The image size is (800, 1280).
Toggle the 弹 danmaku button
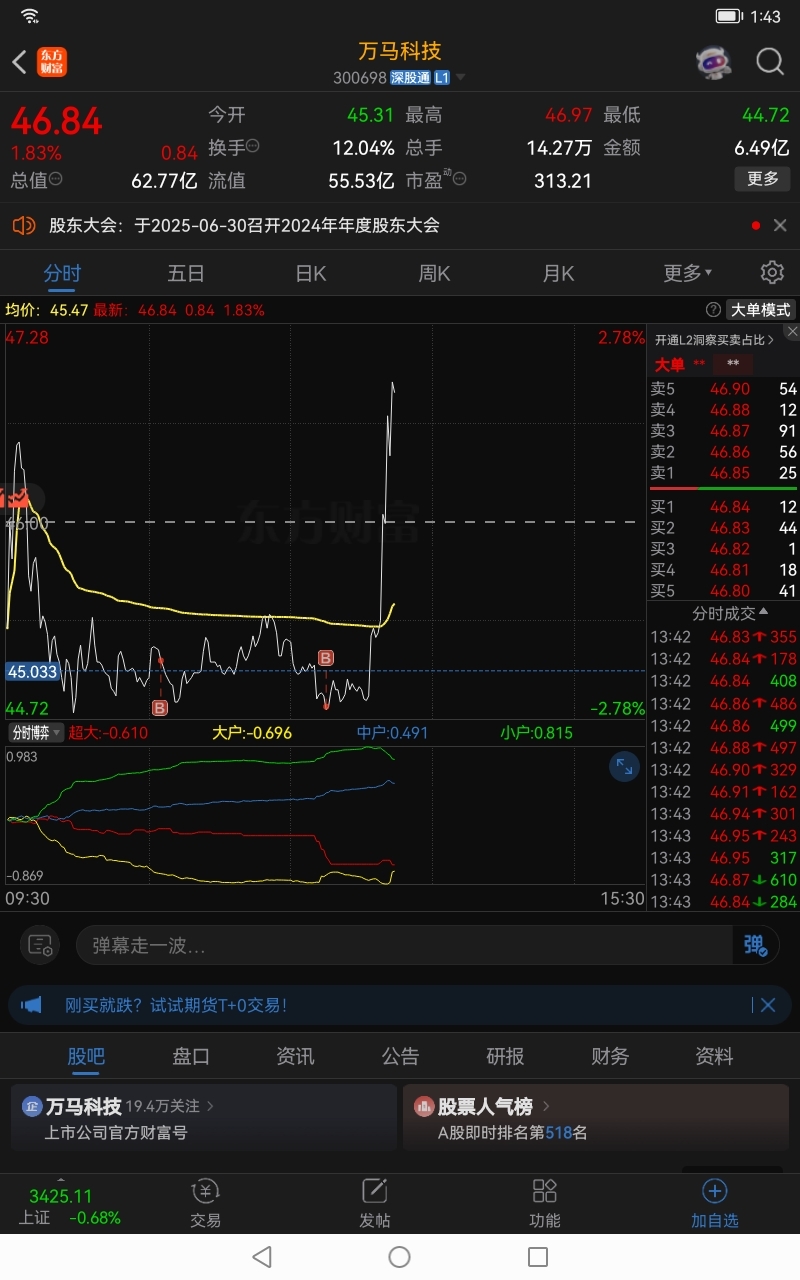754,945
